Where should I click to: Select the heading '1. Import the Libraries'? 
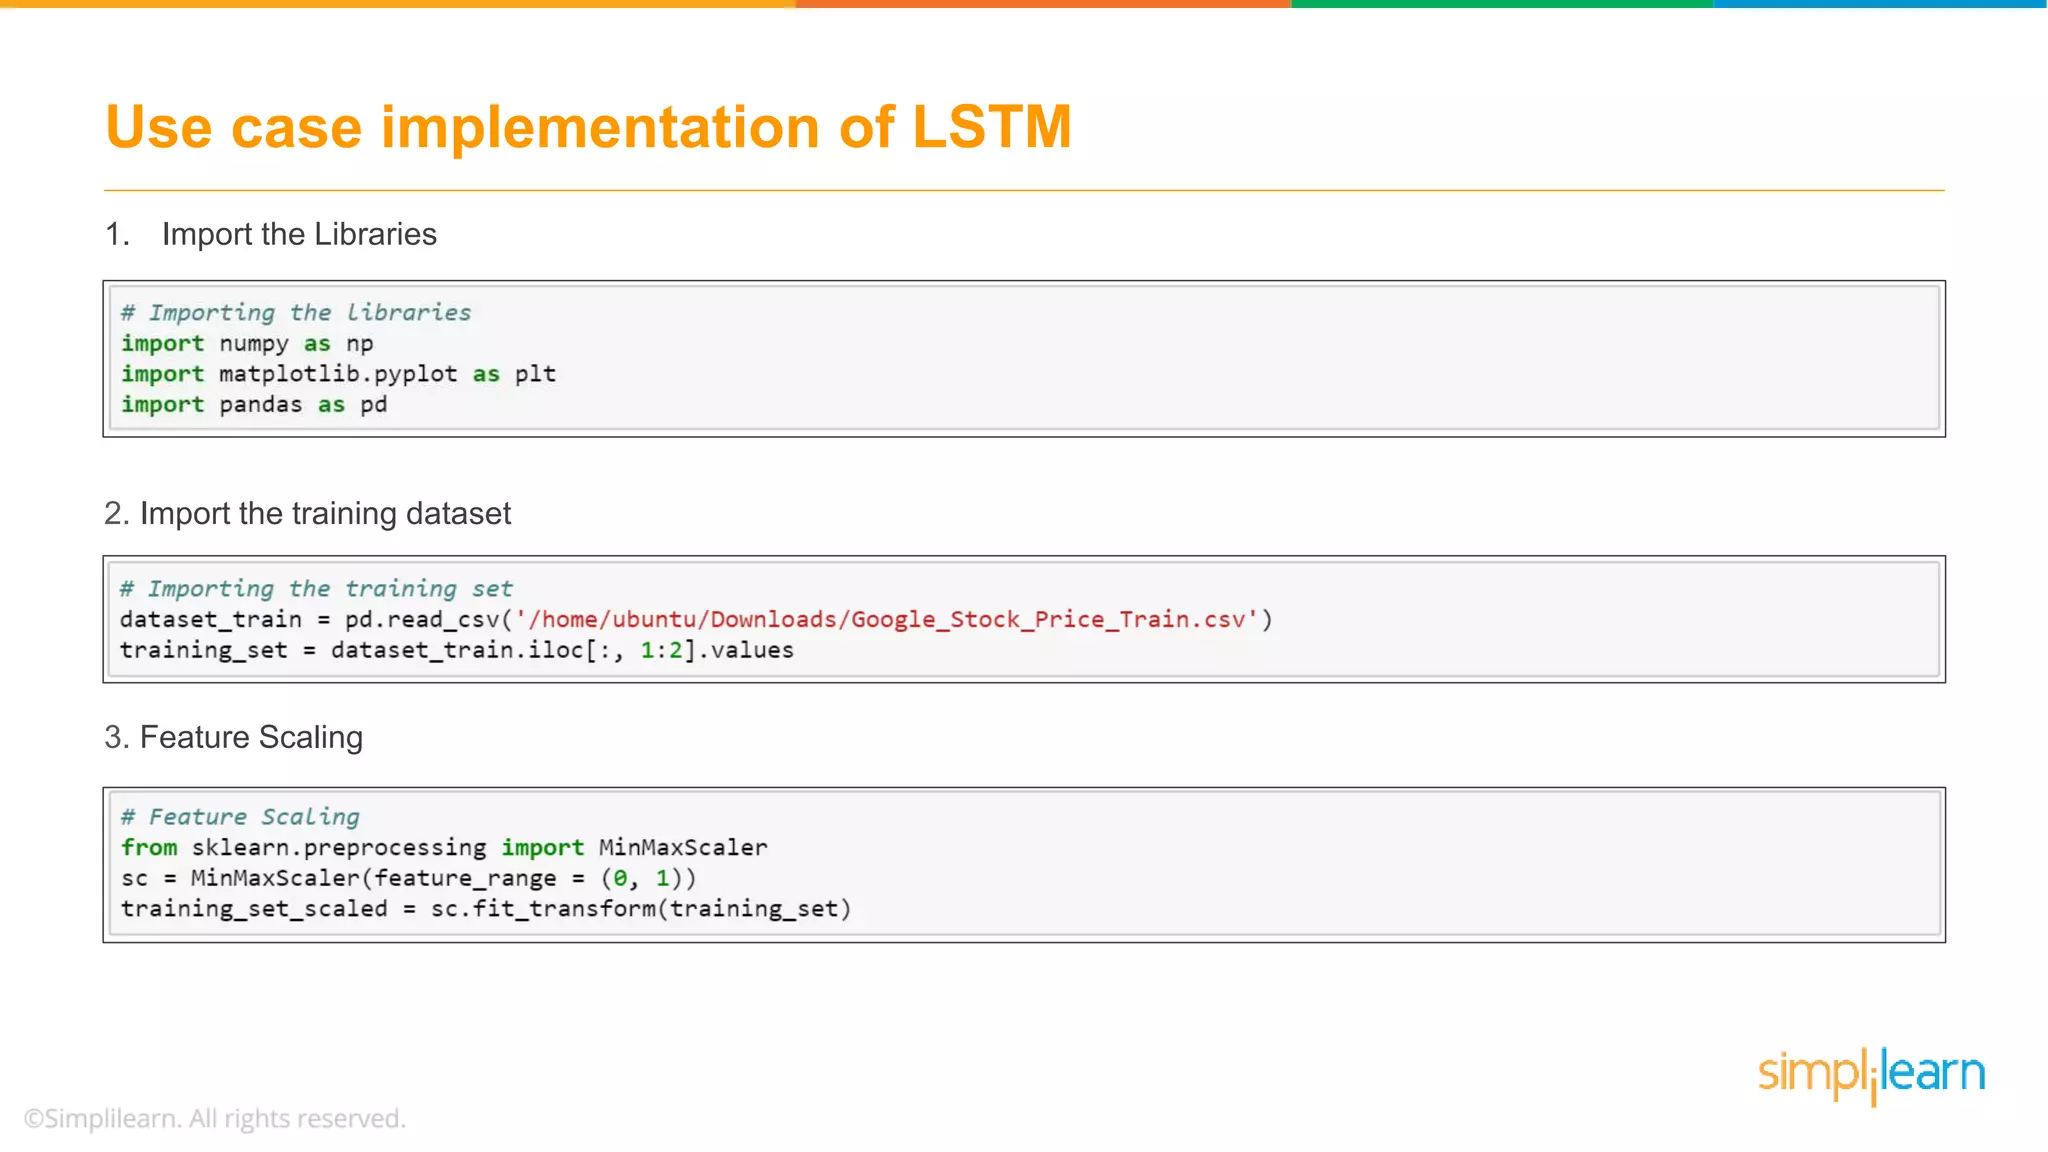coord(271,234)
